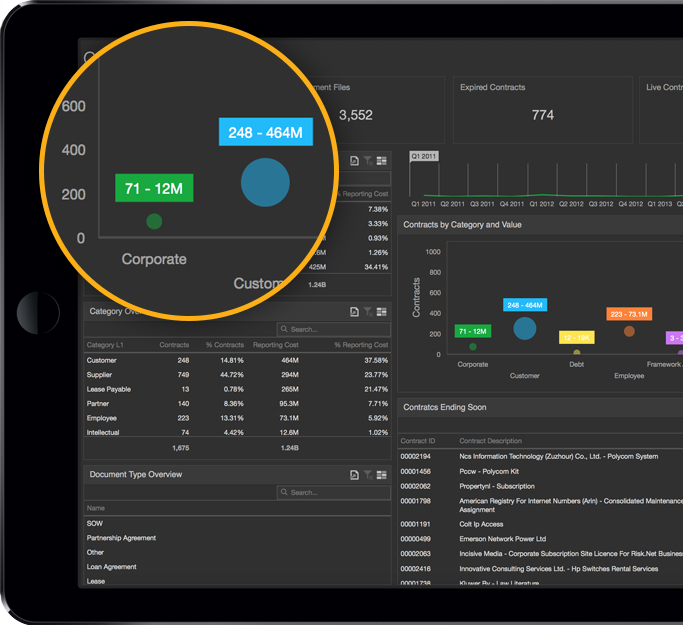Click the Contracts by Category and Value title
The image size is (683, 625).
(462, 225)
